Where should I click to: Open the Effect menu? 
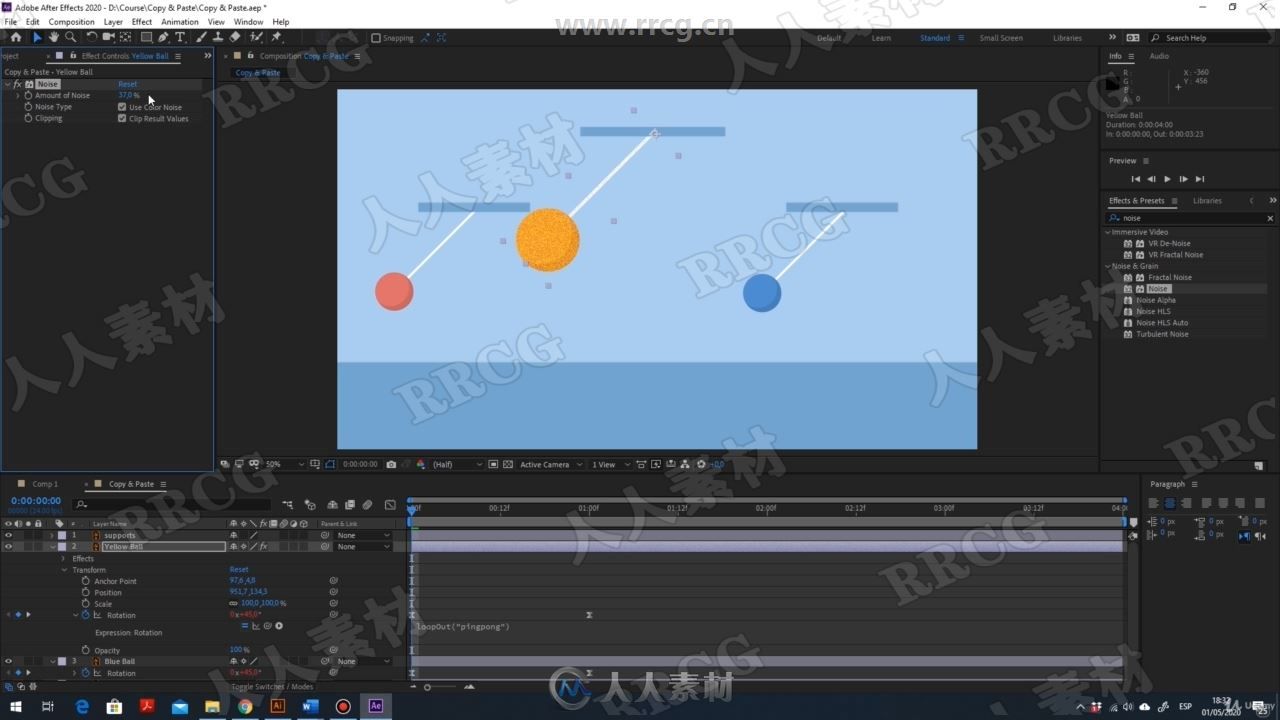pyautogui.click(x=142, y=21)
